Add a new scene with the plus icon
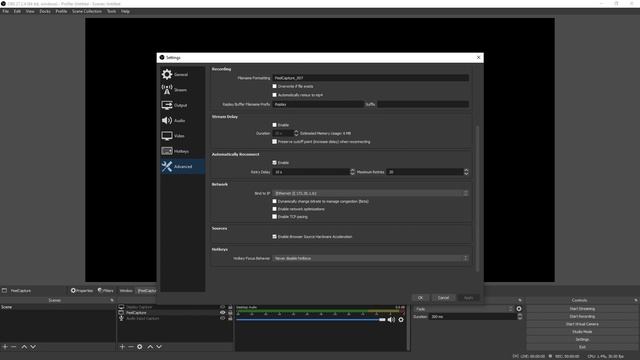This screenshot has width=640, height=360. click(x=5, y=347)
